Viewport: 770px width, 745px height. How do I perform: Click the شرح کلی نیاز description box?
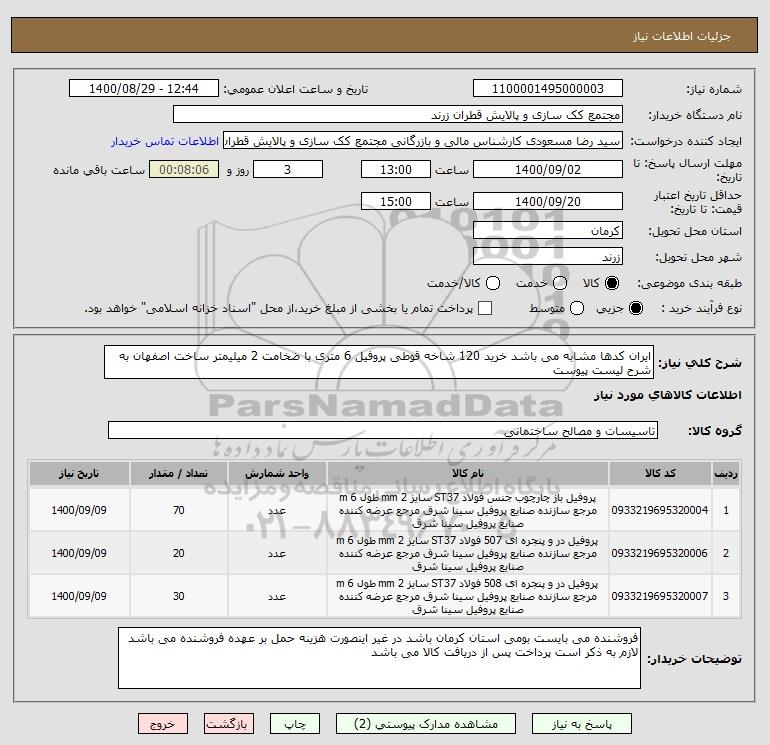click(379, 362)
